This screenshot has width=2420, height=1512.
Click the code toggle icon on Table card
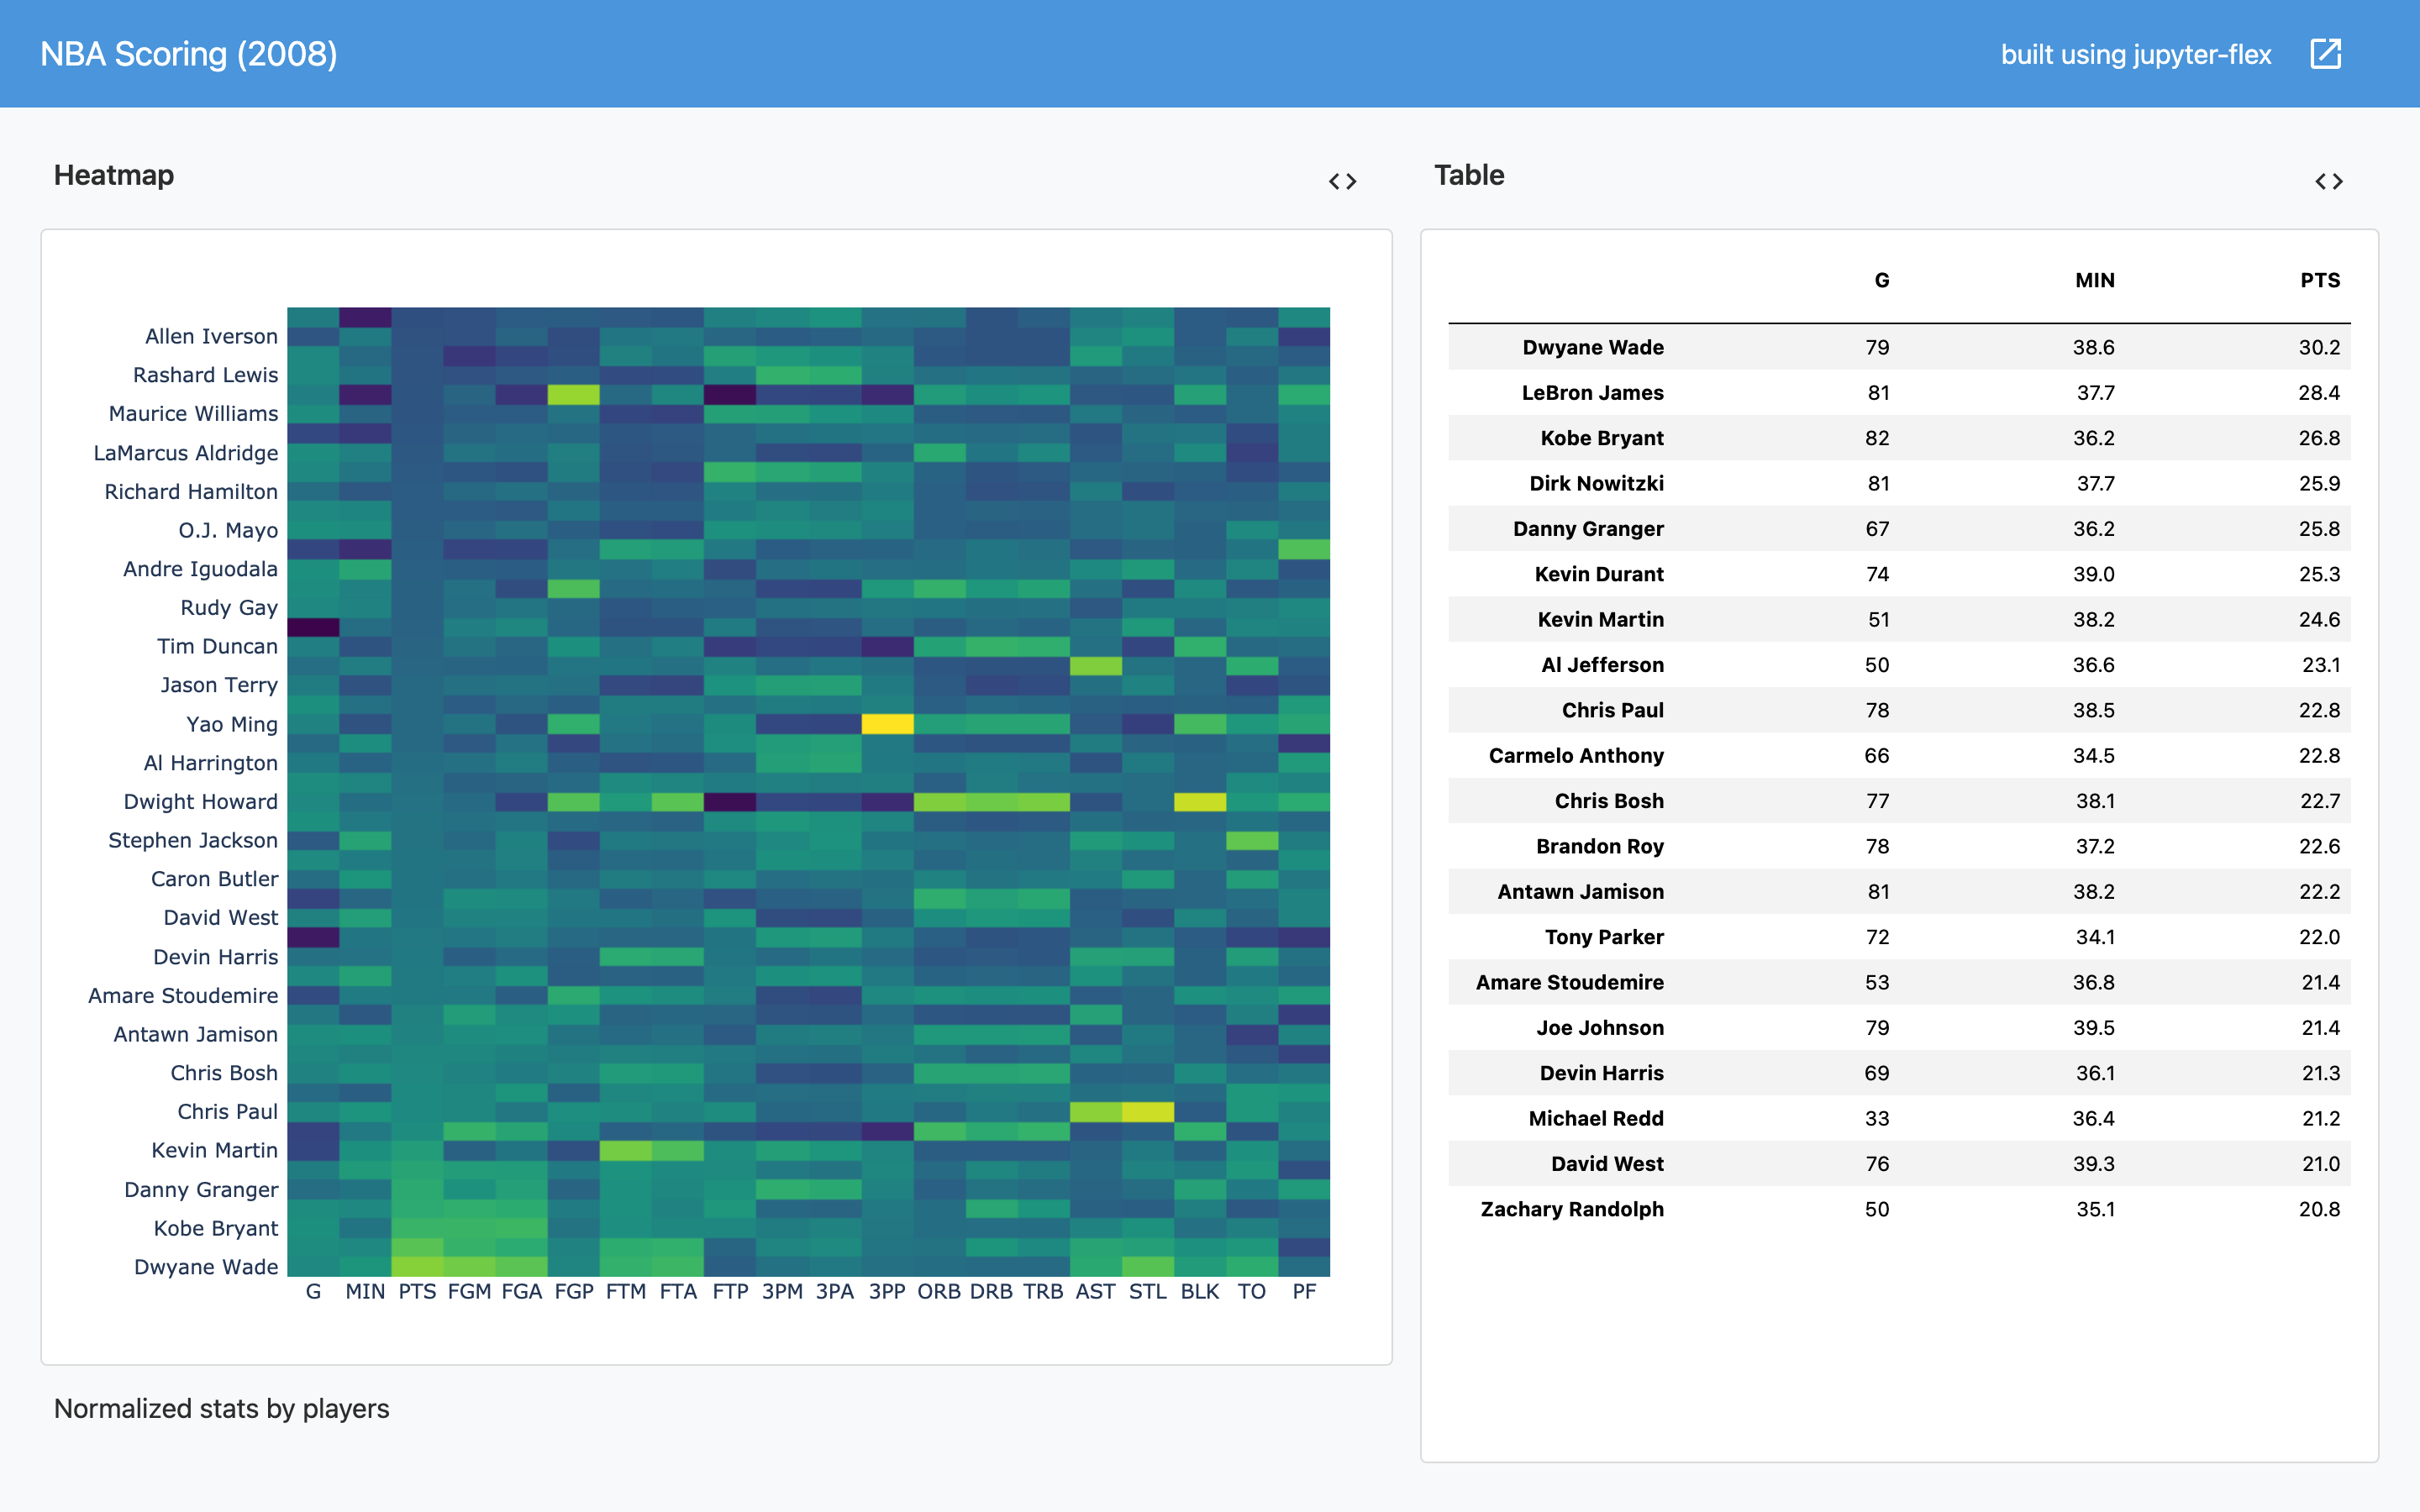tap(2331, 181)
